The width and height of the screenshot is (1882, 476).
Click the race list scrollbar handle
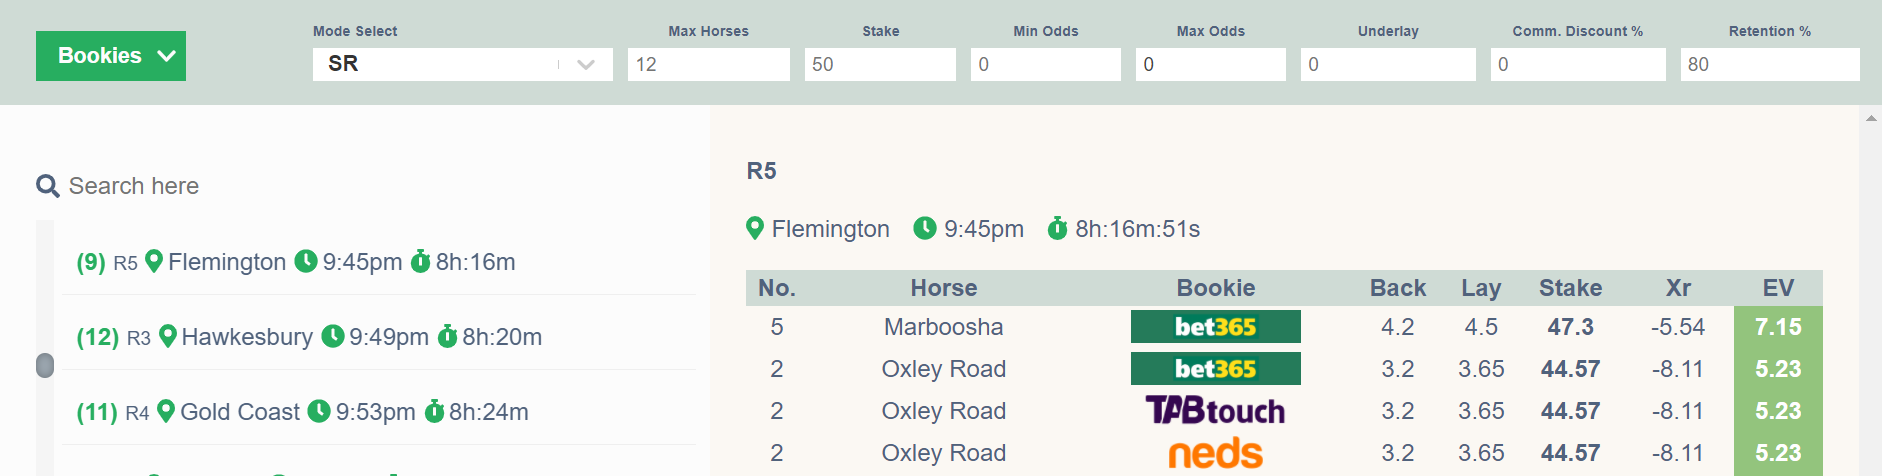[45, 366]
